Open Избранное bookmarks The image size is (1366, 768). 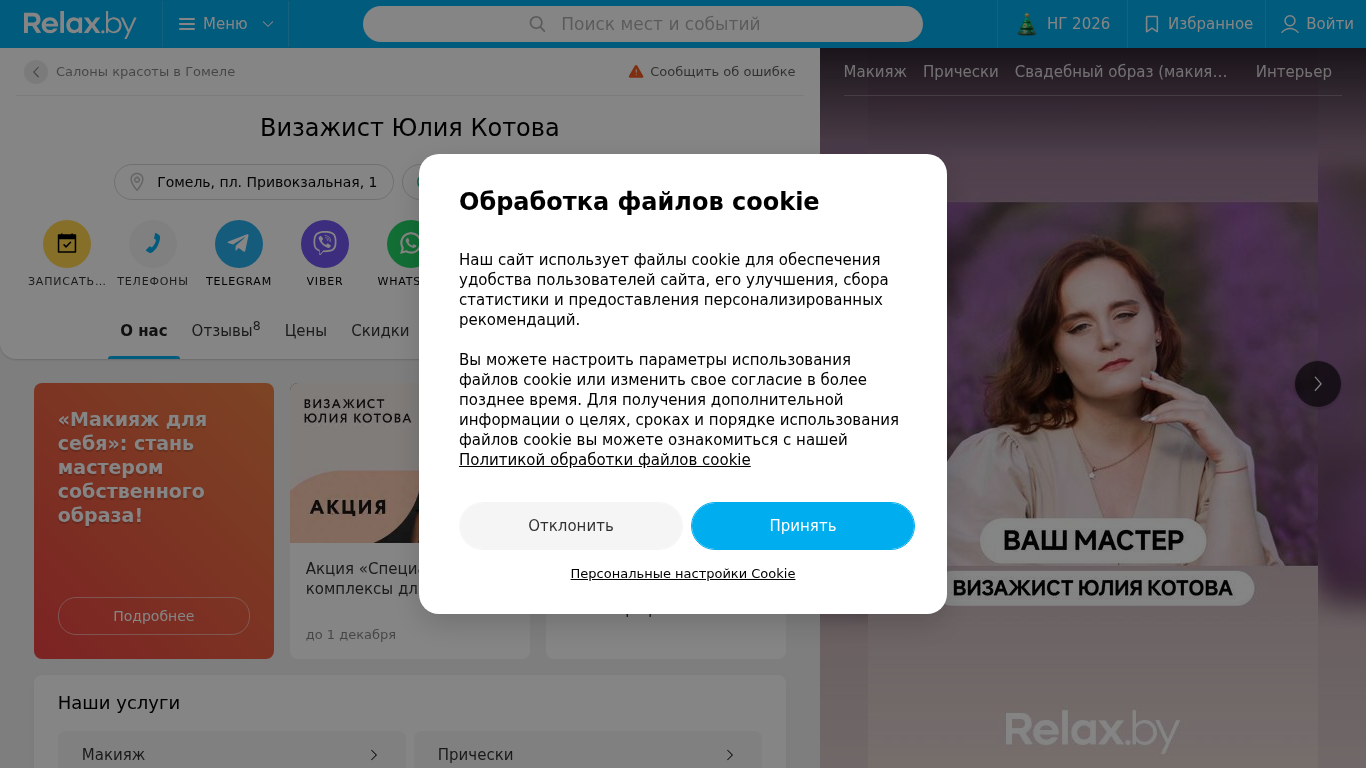coord(1197,24)
